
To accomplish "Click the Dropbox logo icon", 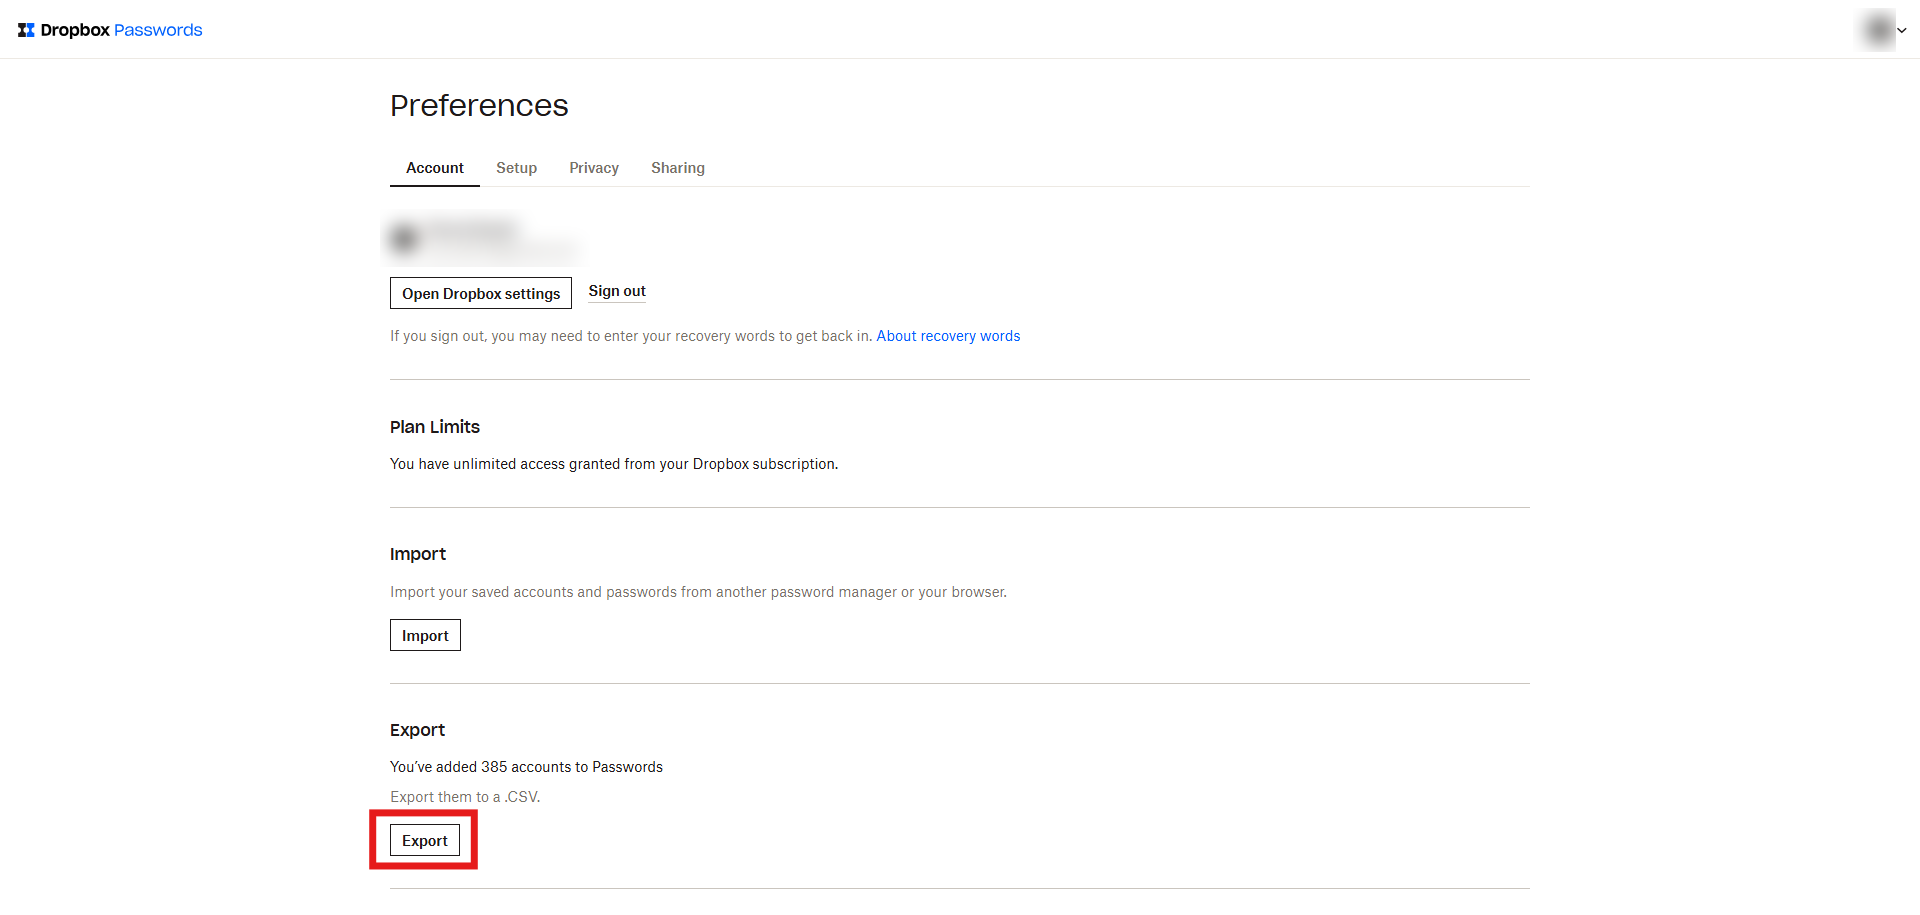I will click(26, 30).
